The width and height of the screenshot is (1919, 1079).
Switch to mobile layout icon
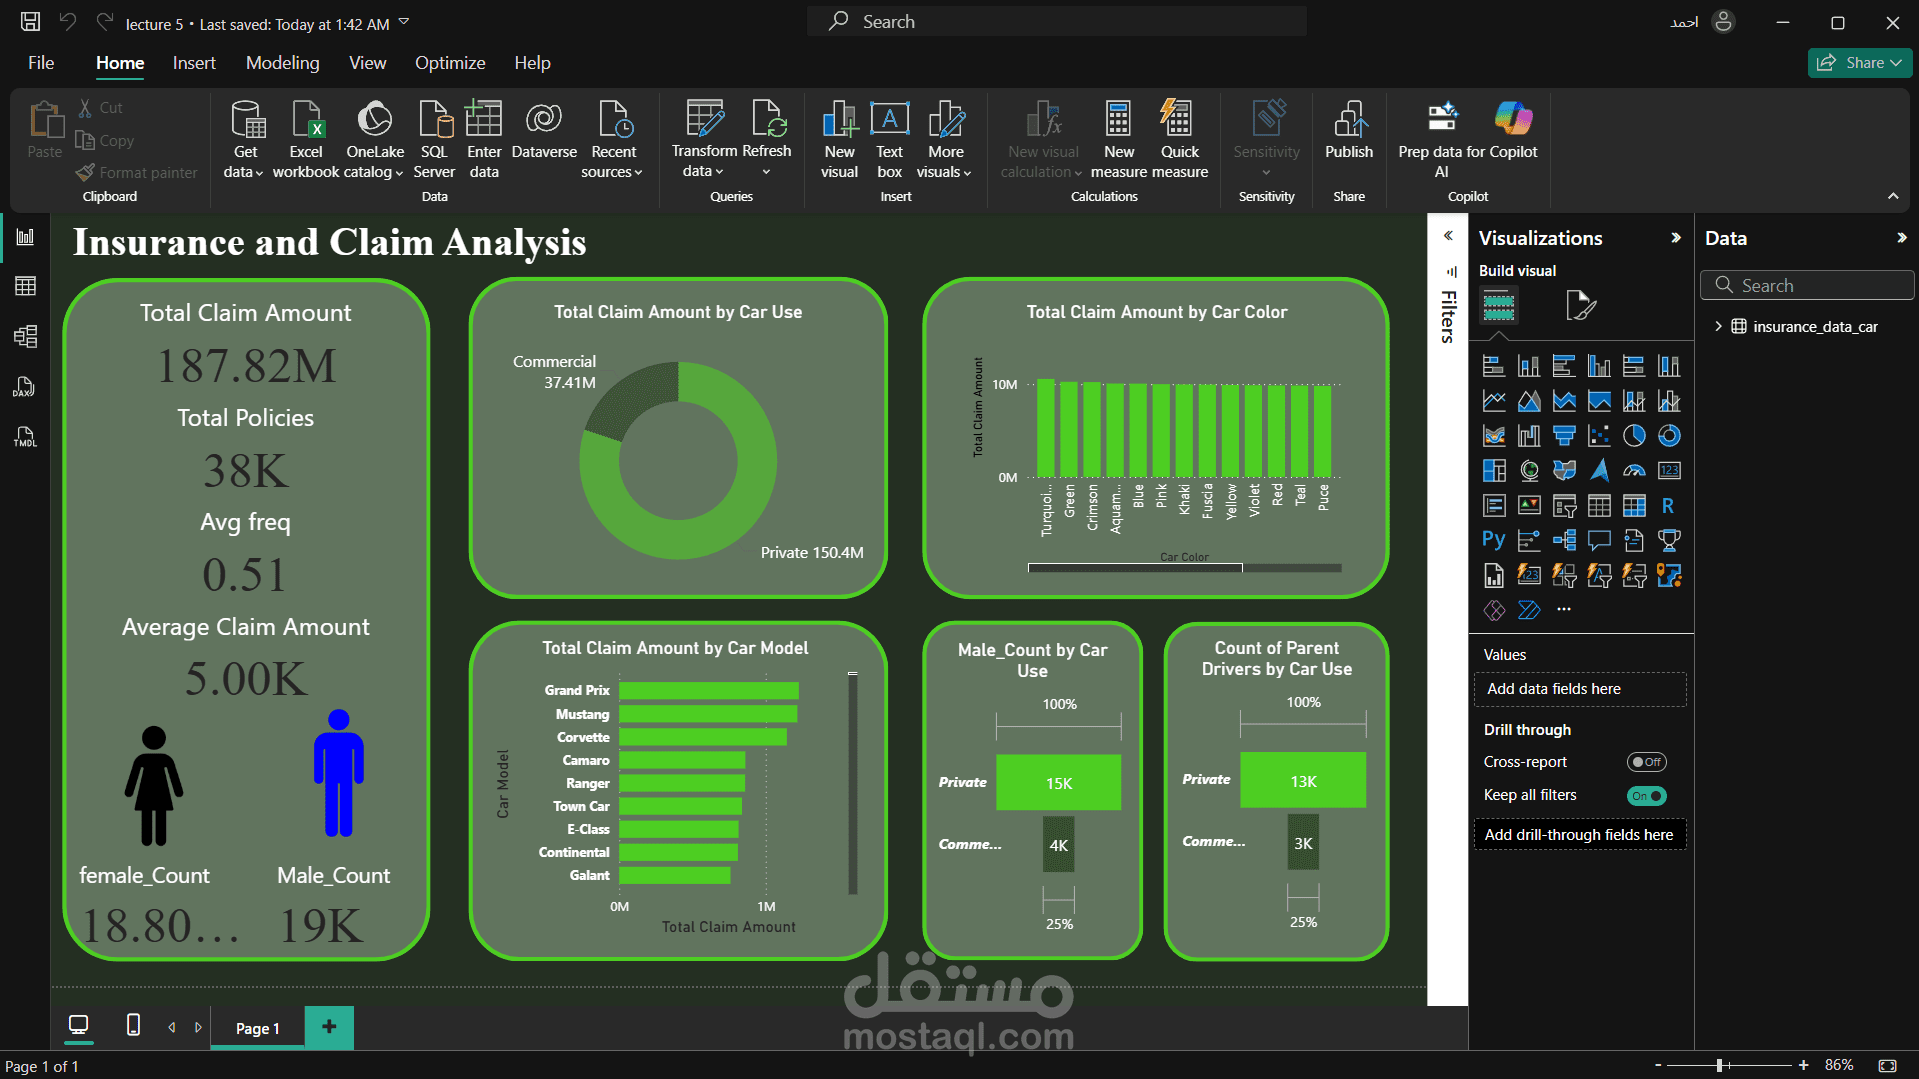click(x=133, y=1025)
